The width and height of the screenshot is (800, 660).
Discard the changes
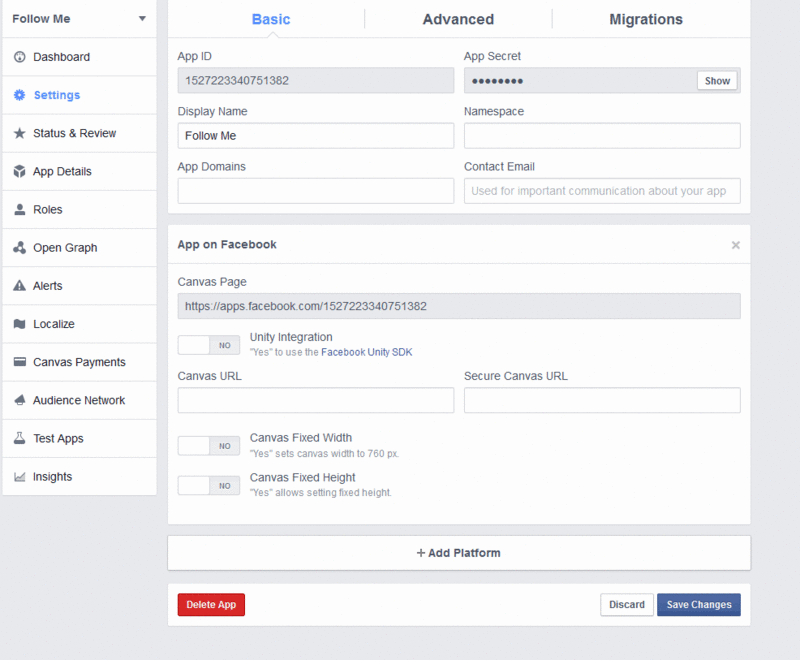click(627, 604)
